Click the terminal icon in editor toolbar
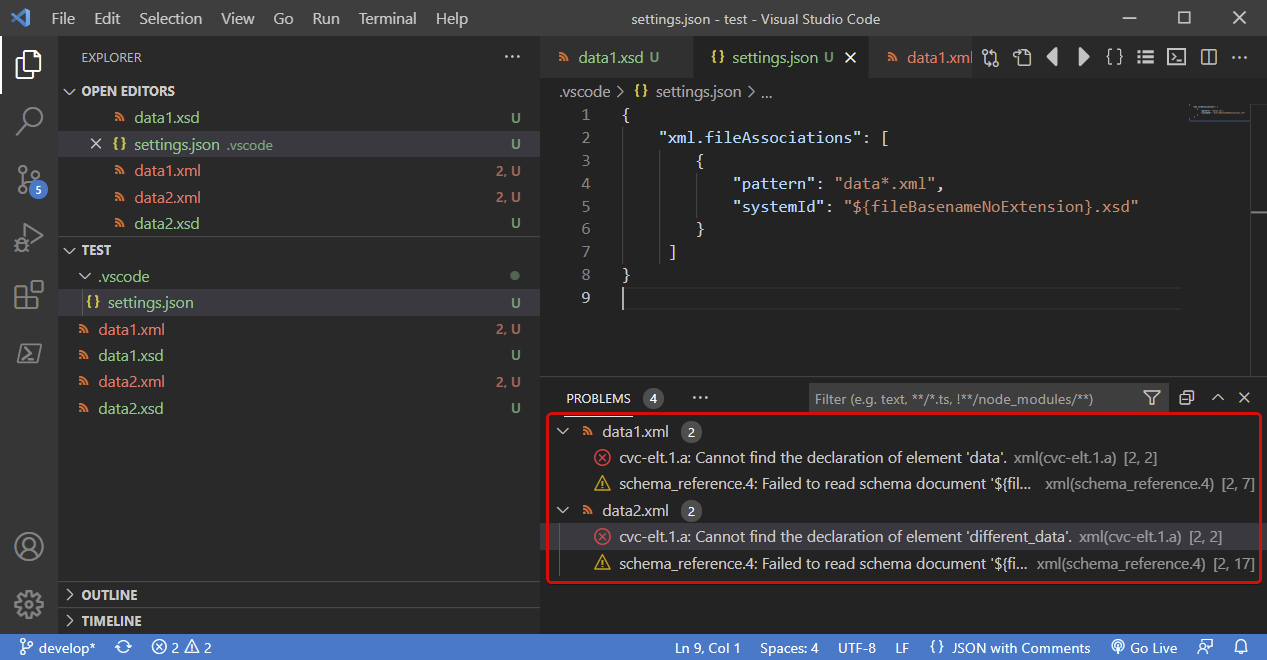Viewport: 1267px width, 660px height. 1177,58
